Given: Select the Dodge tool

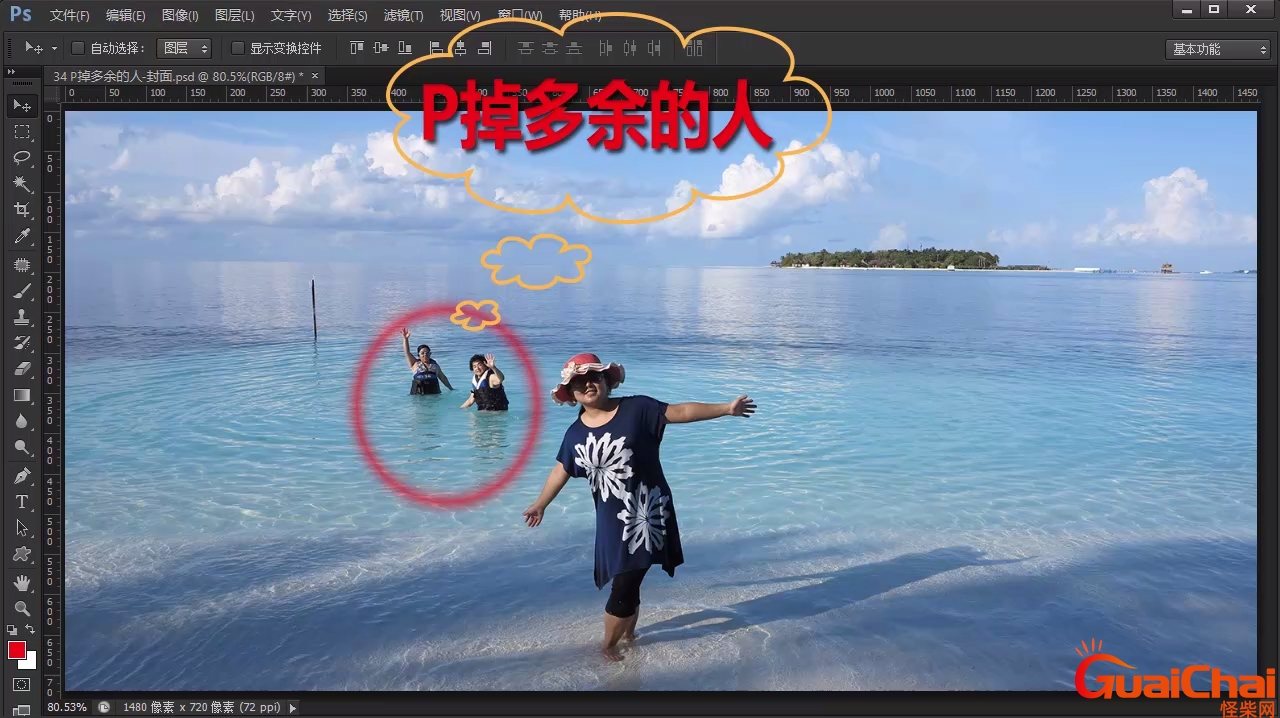Looking at the screenshot, I should click(x=22, y=448).
